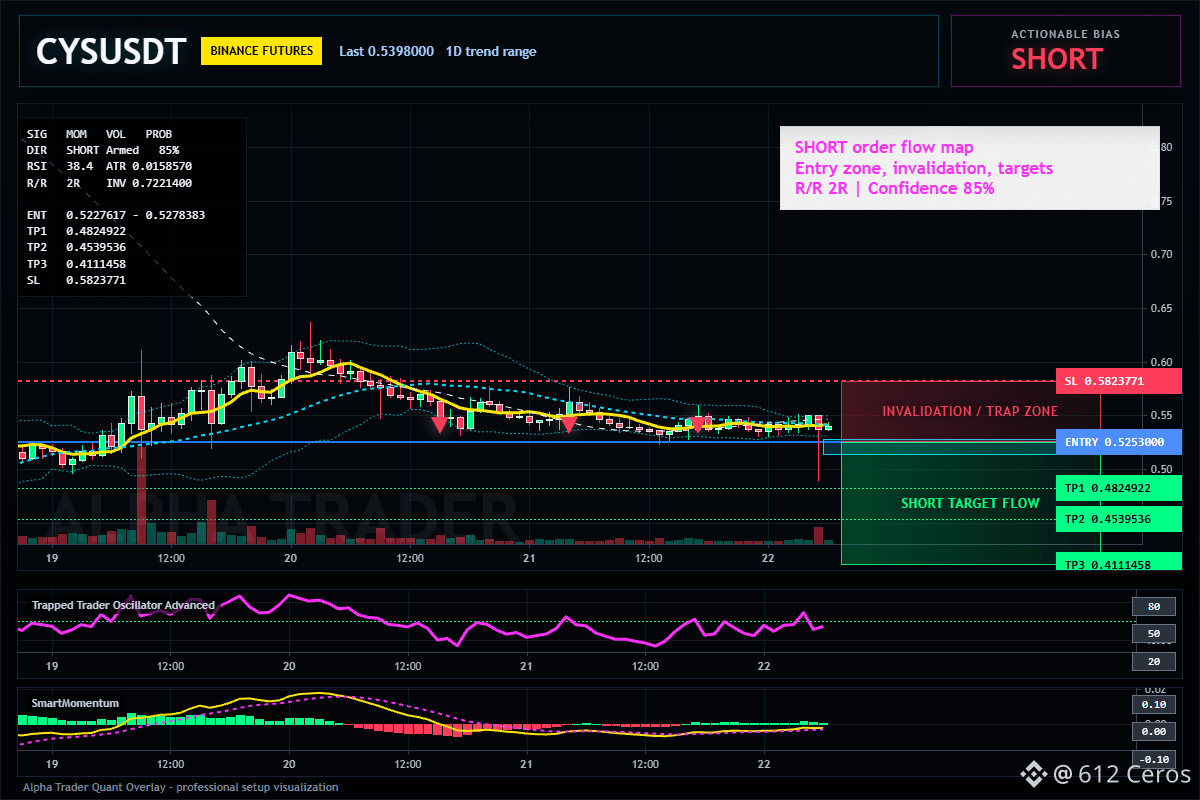Image resolution: width=1200 pixels, height=800 pixels.
Task: Click the leftmost red down-arrow sell signal
Action: tap(439, 424)
